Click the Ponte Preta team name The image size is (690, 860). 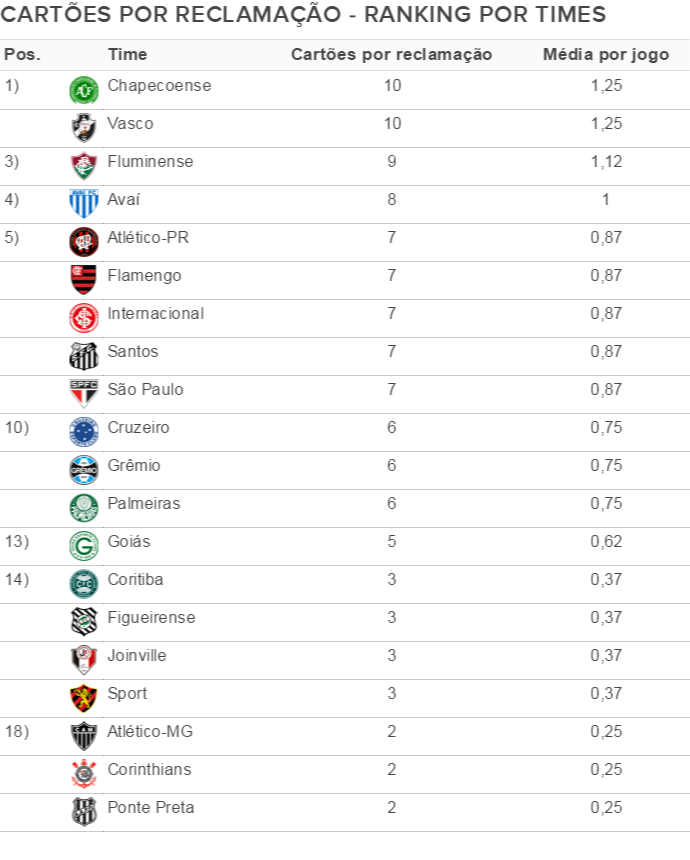[151, 807]
